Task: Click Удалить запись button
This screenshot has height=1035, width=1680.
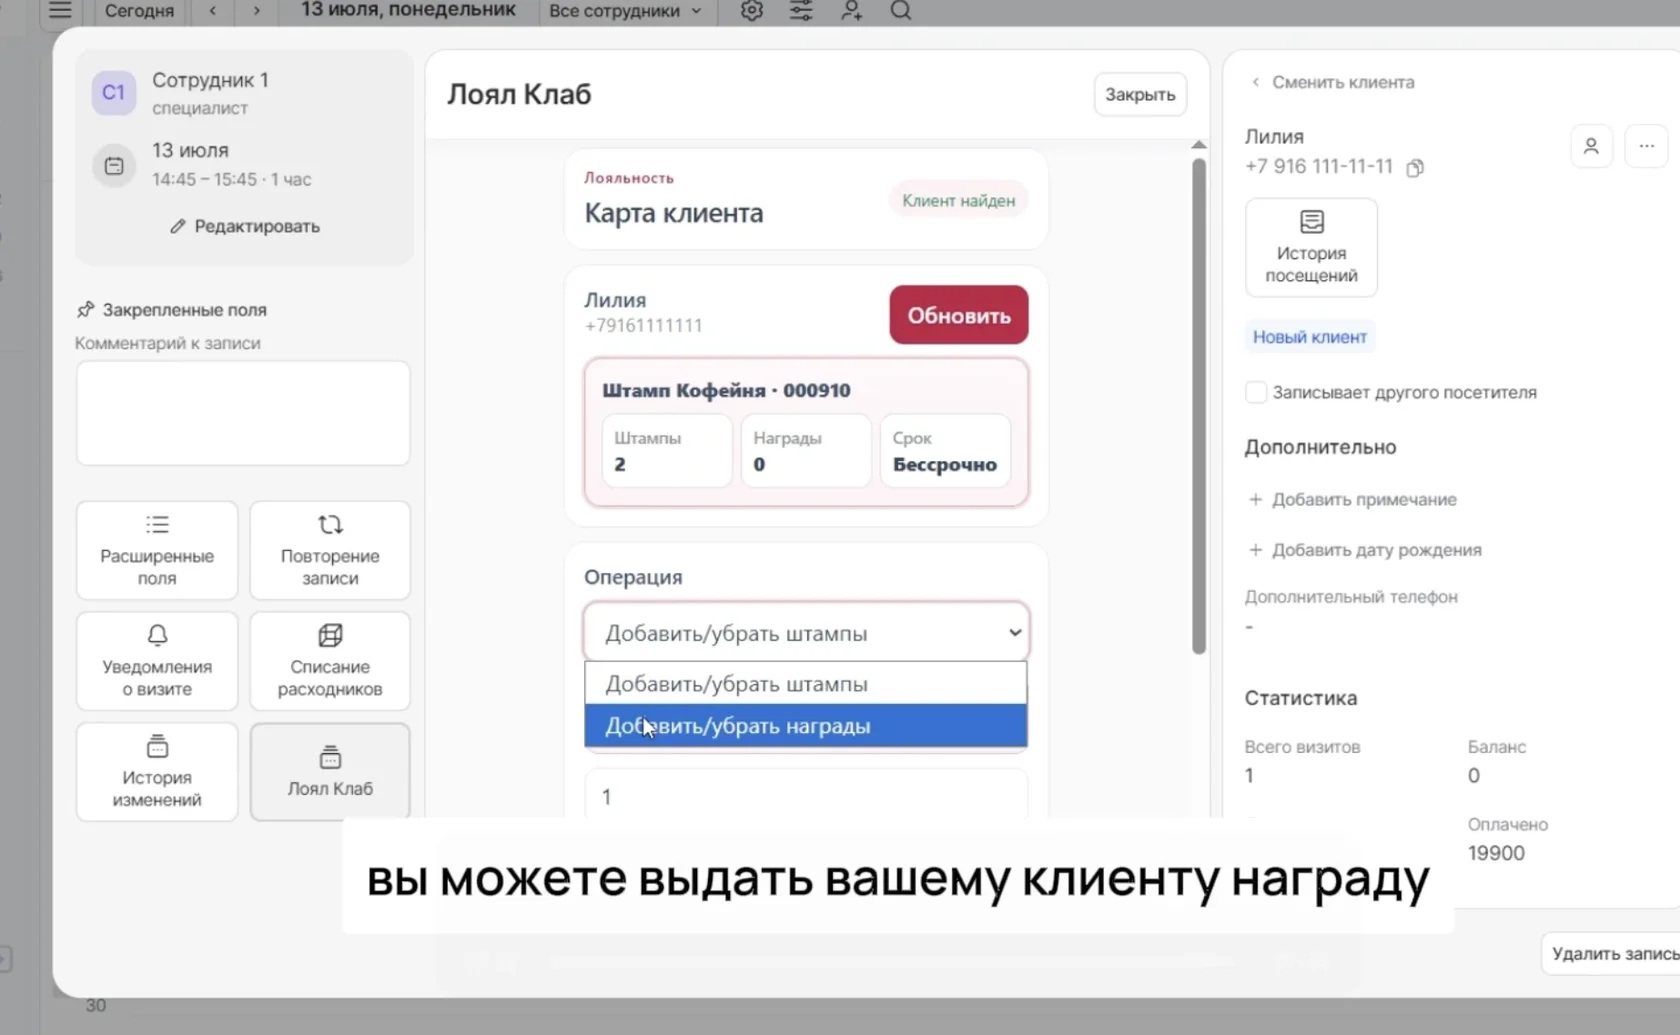Action: click(x=1612, y=954)
